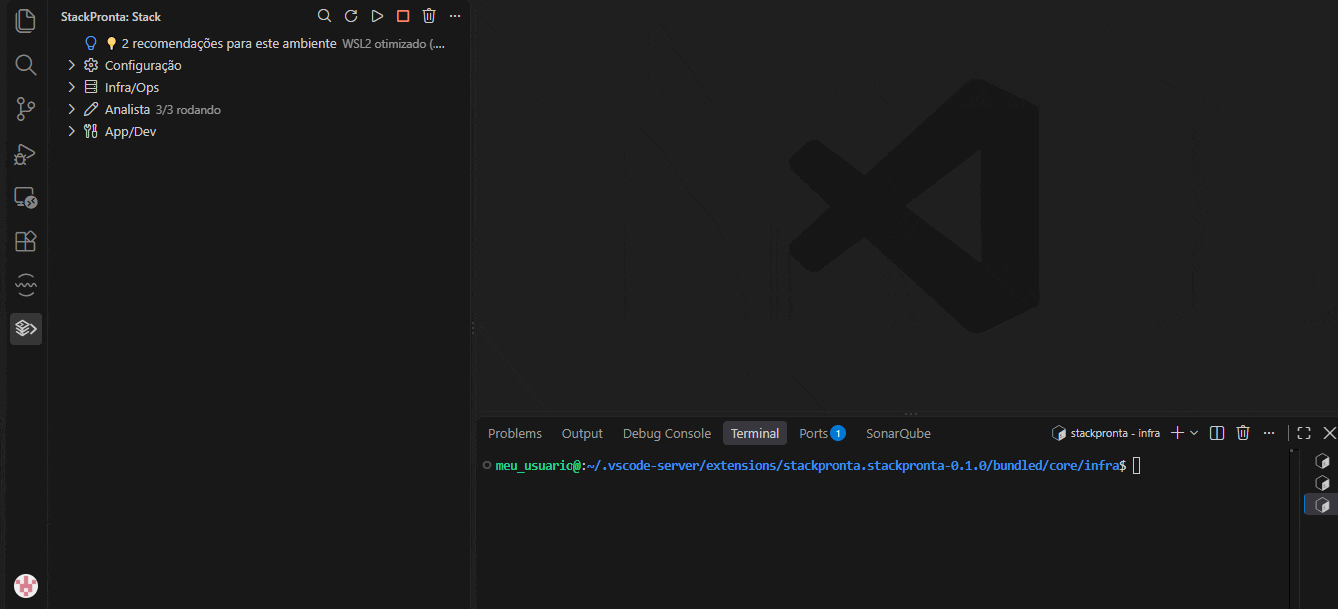Close the bottom panel
Viewport: 1338px width, 609px height.
pyautogui.click(x=1329, y=433)
